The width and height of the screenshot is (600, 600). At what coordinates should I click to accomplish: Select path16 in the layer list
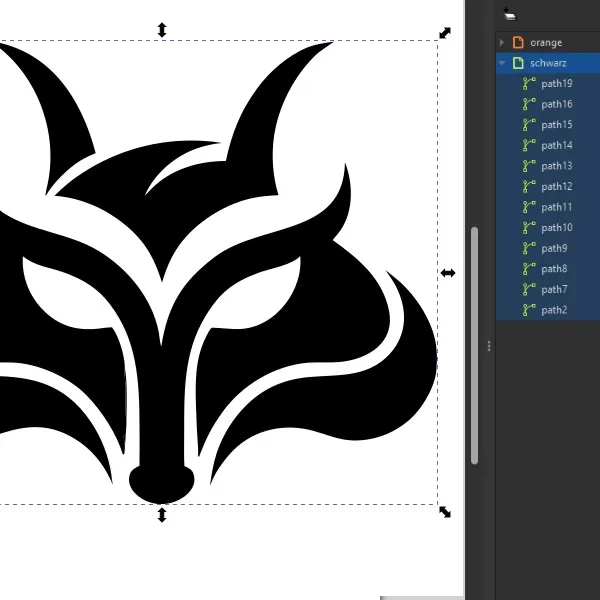coord(557,104)
